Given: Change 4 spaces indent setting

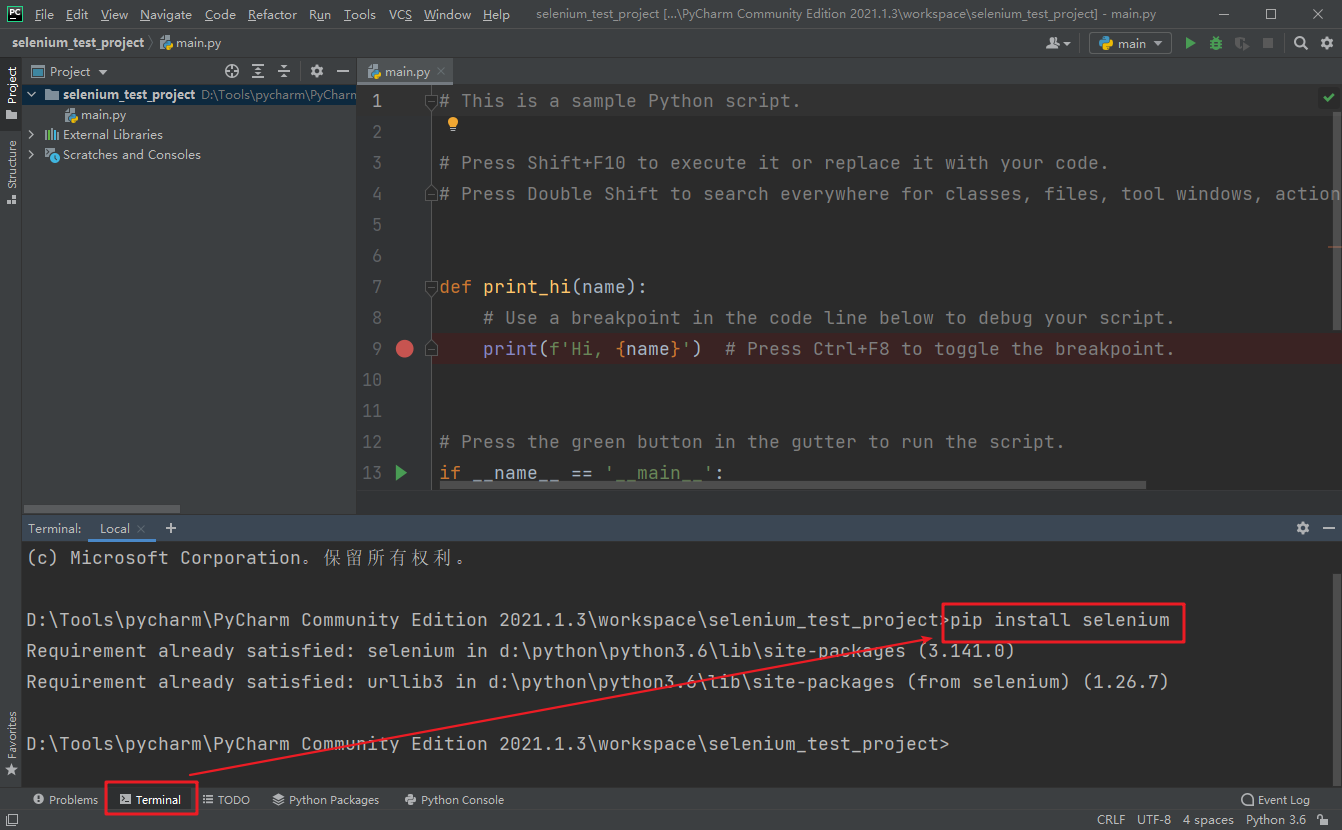Looking at the screenshot, I should tap(1208, 820).
